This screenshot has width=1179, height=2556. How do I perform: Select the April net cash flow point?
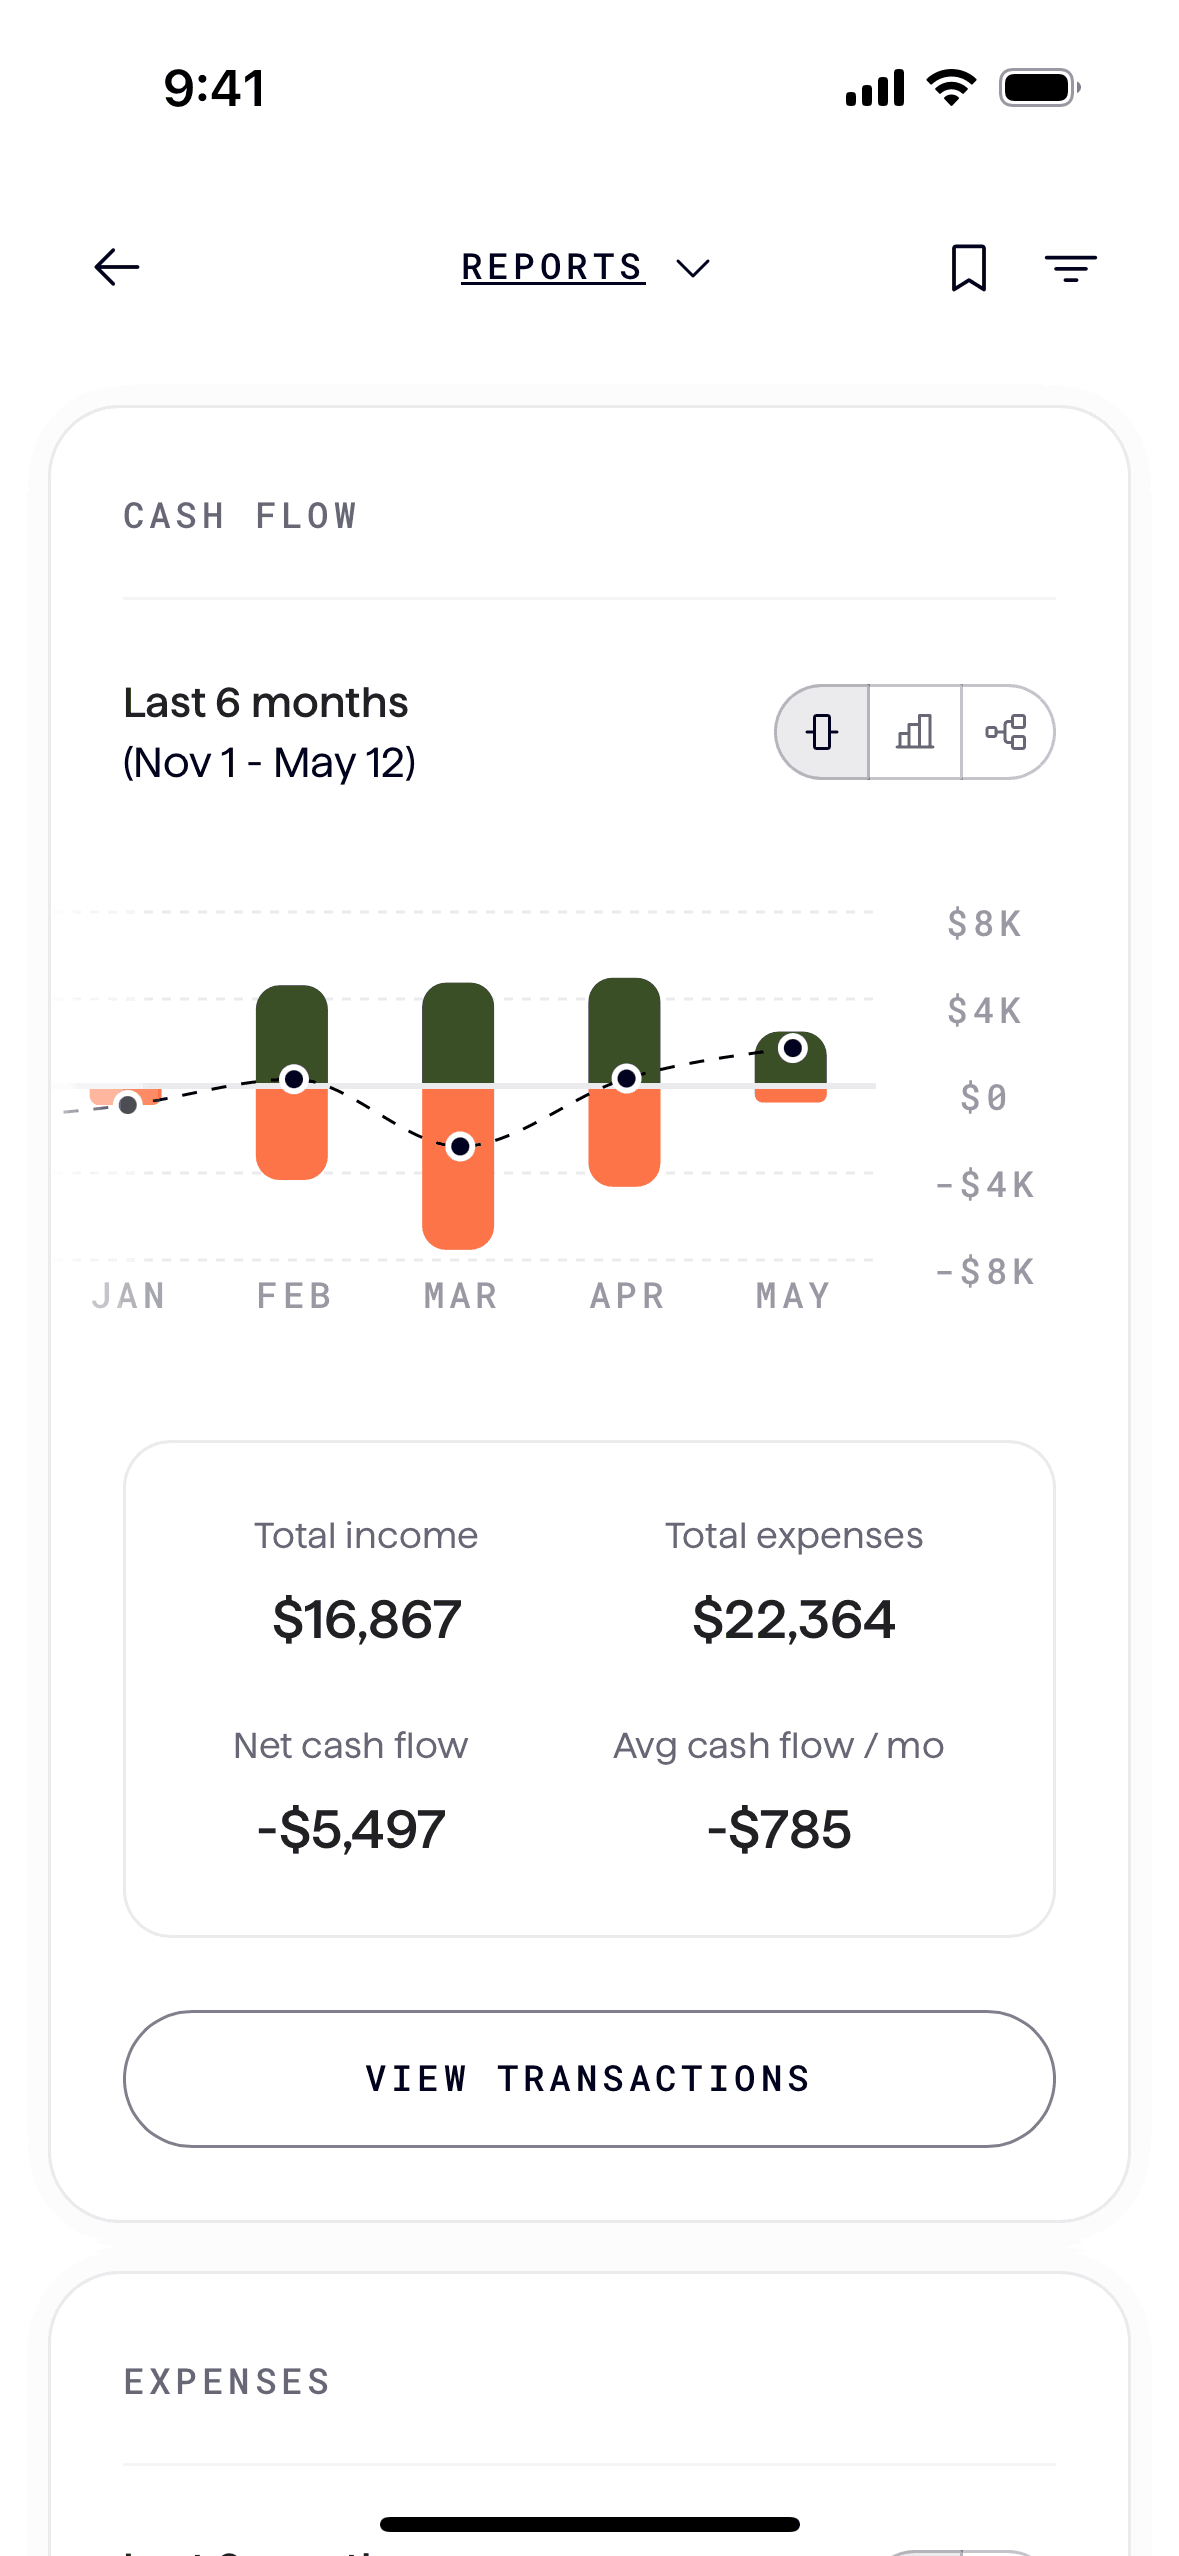click(x=627, y=1078)
